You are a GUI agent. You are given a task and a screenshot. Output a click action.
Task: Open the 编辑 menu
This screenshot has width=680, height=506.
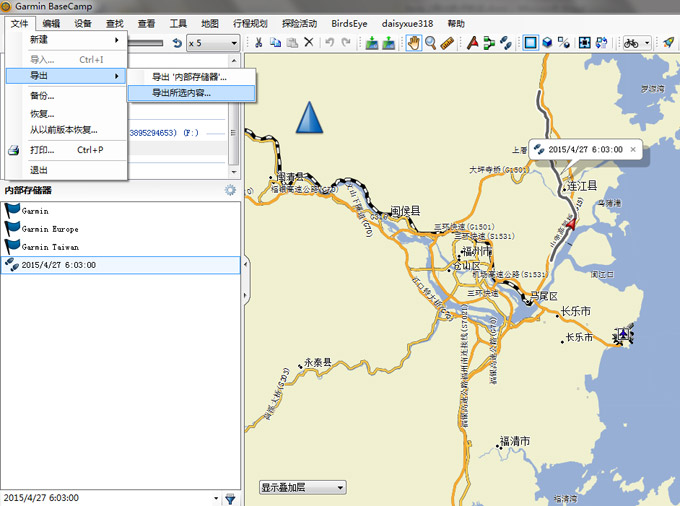pos(51,23)
